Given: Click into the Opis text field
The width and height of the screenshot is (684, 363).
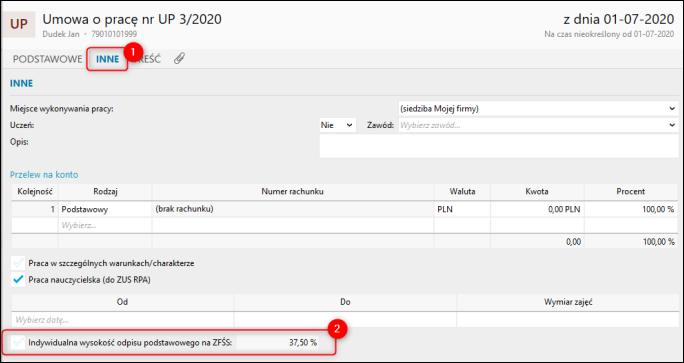Looking at the screenshot, I should [499, 146].
